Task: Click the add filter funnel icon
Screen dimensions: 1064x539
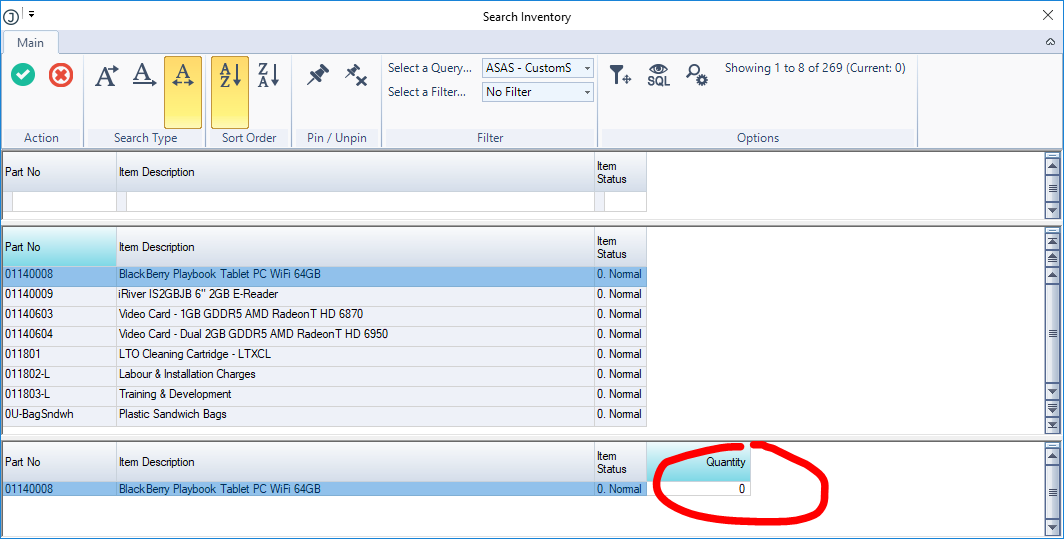Action: click(x=620, y=74)
